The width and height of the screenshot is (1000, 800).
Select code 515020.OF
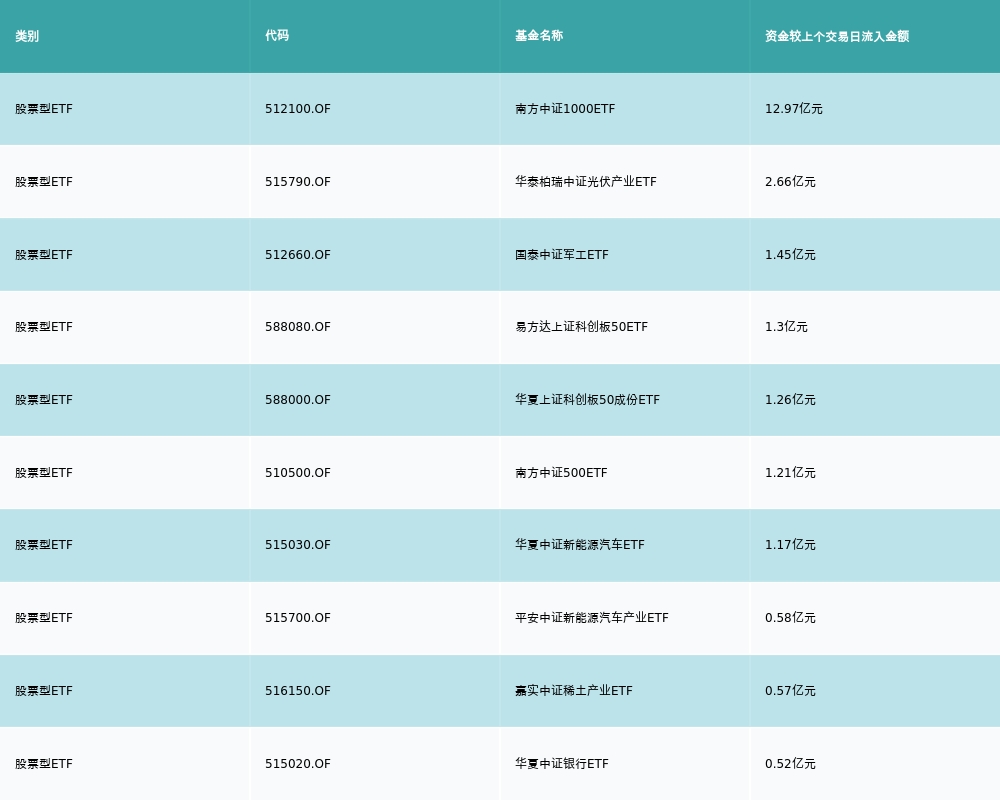tap(298, 764)
